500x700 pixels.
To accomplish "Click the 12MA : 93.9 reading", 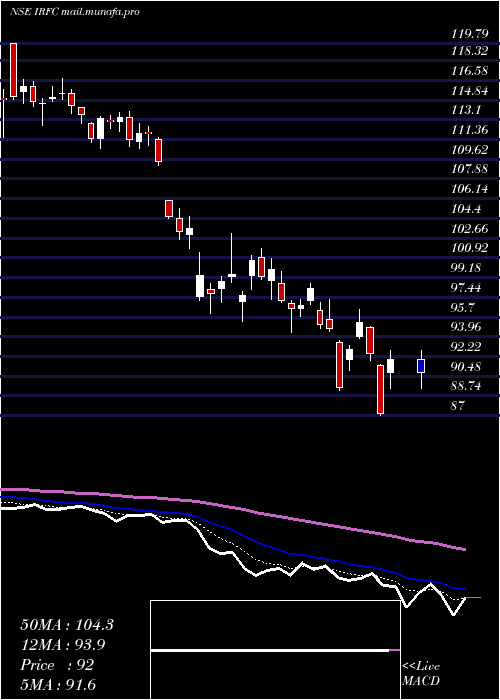I will pyautogui.click(x=63, y=645).
